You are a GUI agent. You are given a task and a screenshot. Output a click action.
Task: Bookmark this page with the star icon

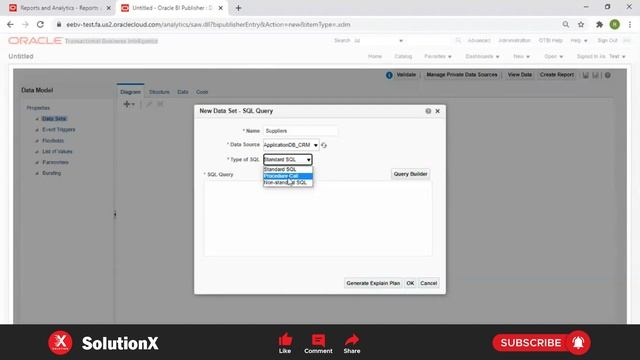[x=581, y=24]
